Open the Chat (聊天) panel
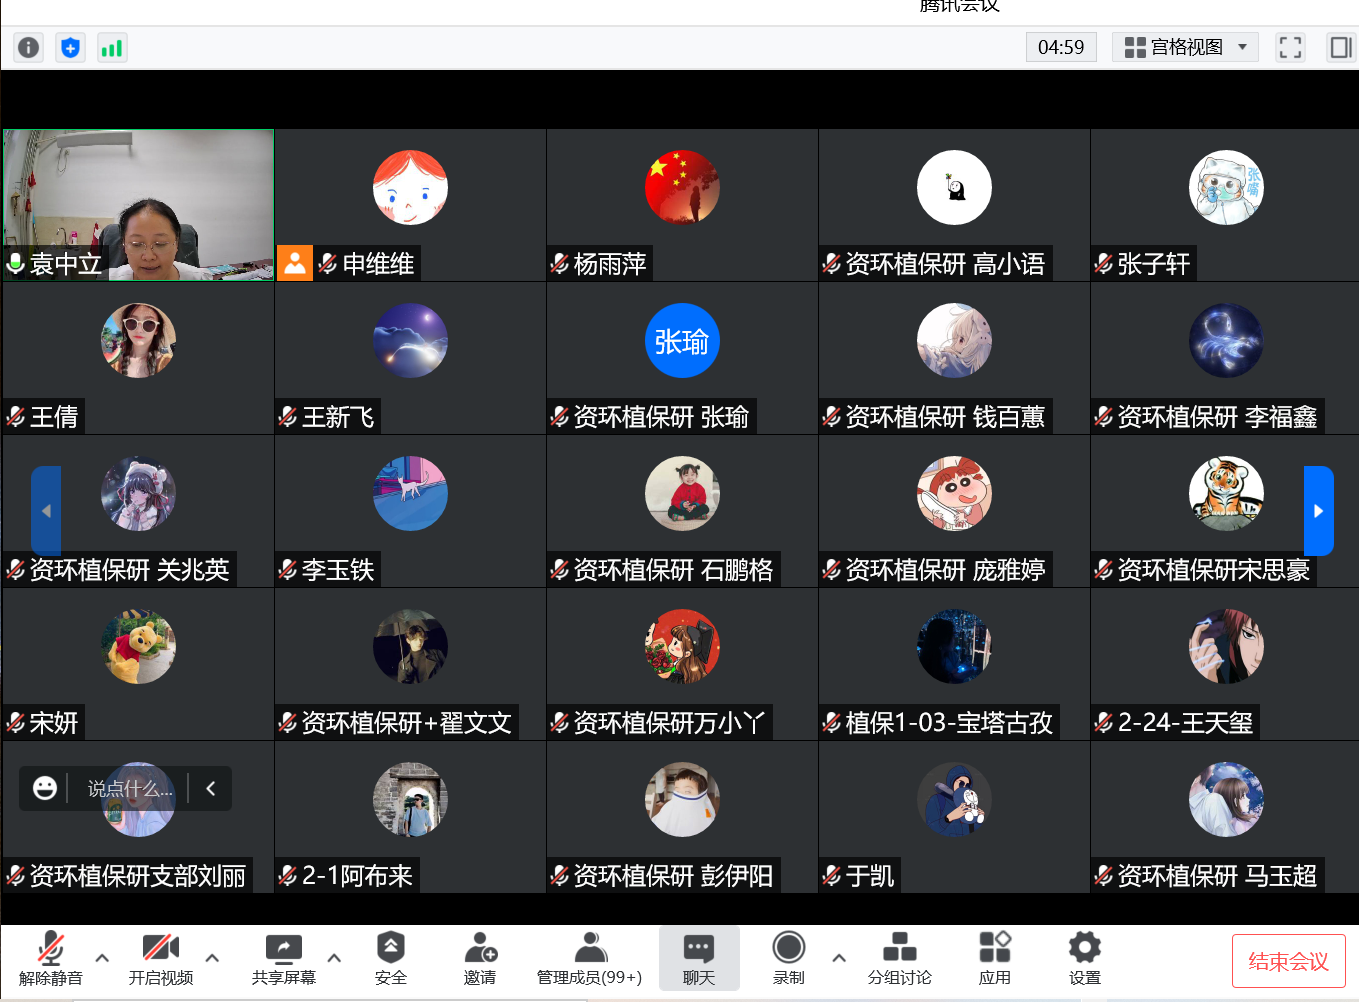Image resolution: width=1359 pixels, height=1002 pixels. pyautogui.click(x=698, y=958)
